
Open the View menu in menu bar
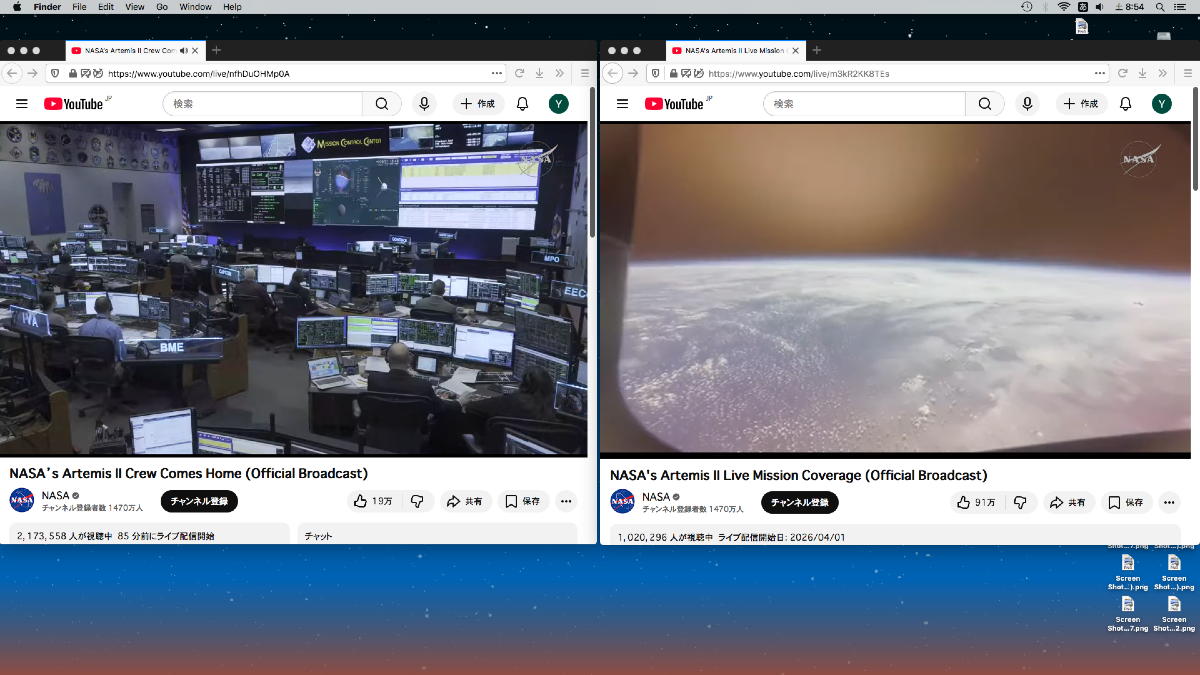[x=134, y=7]
